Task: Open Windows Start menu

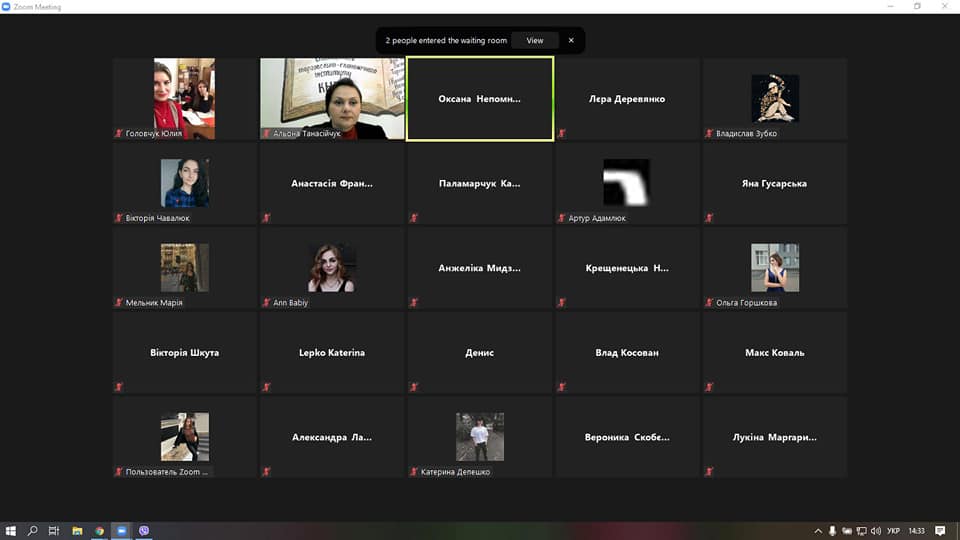Action: tap(11, 531)
